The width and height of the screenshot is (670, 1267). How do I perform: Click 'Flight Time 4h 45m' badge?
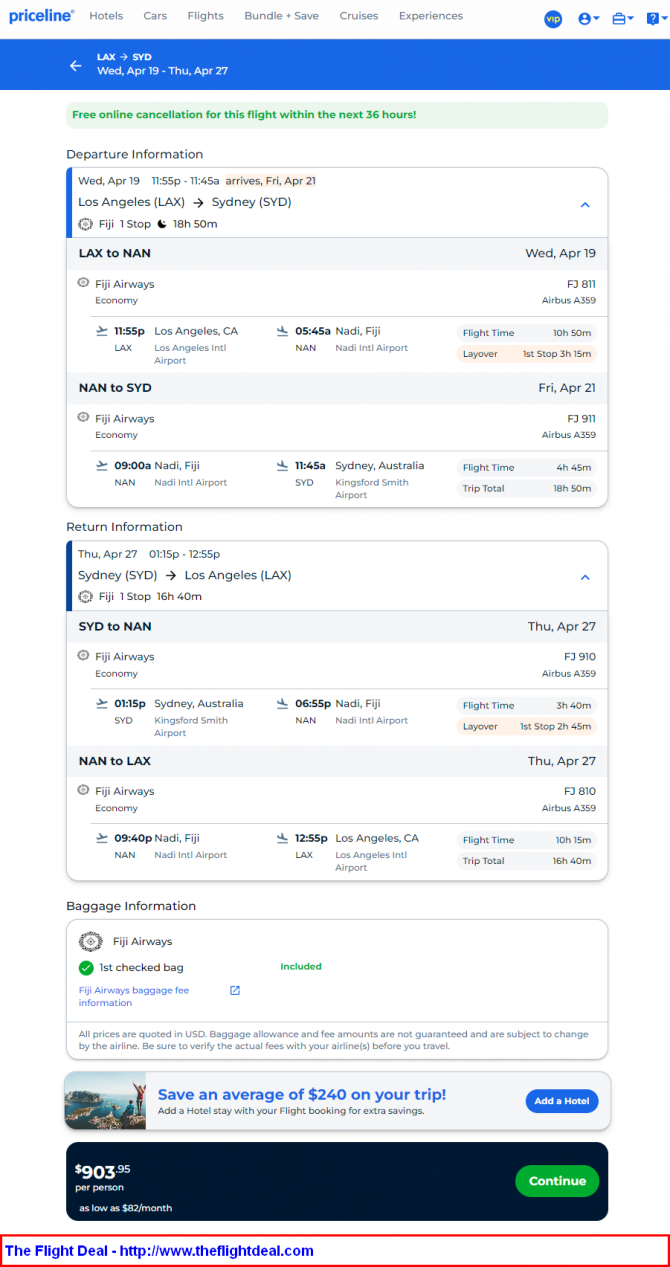pyautogui.click(x=527, y=467)
